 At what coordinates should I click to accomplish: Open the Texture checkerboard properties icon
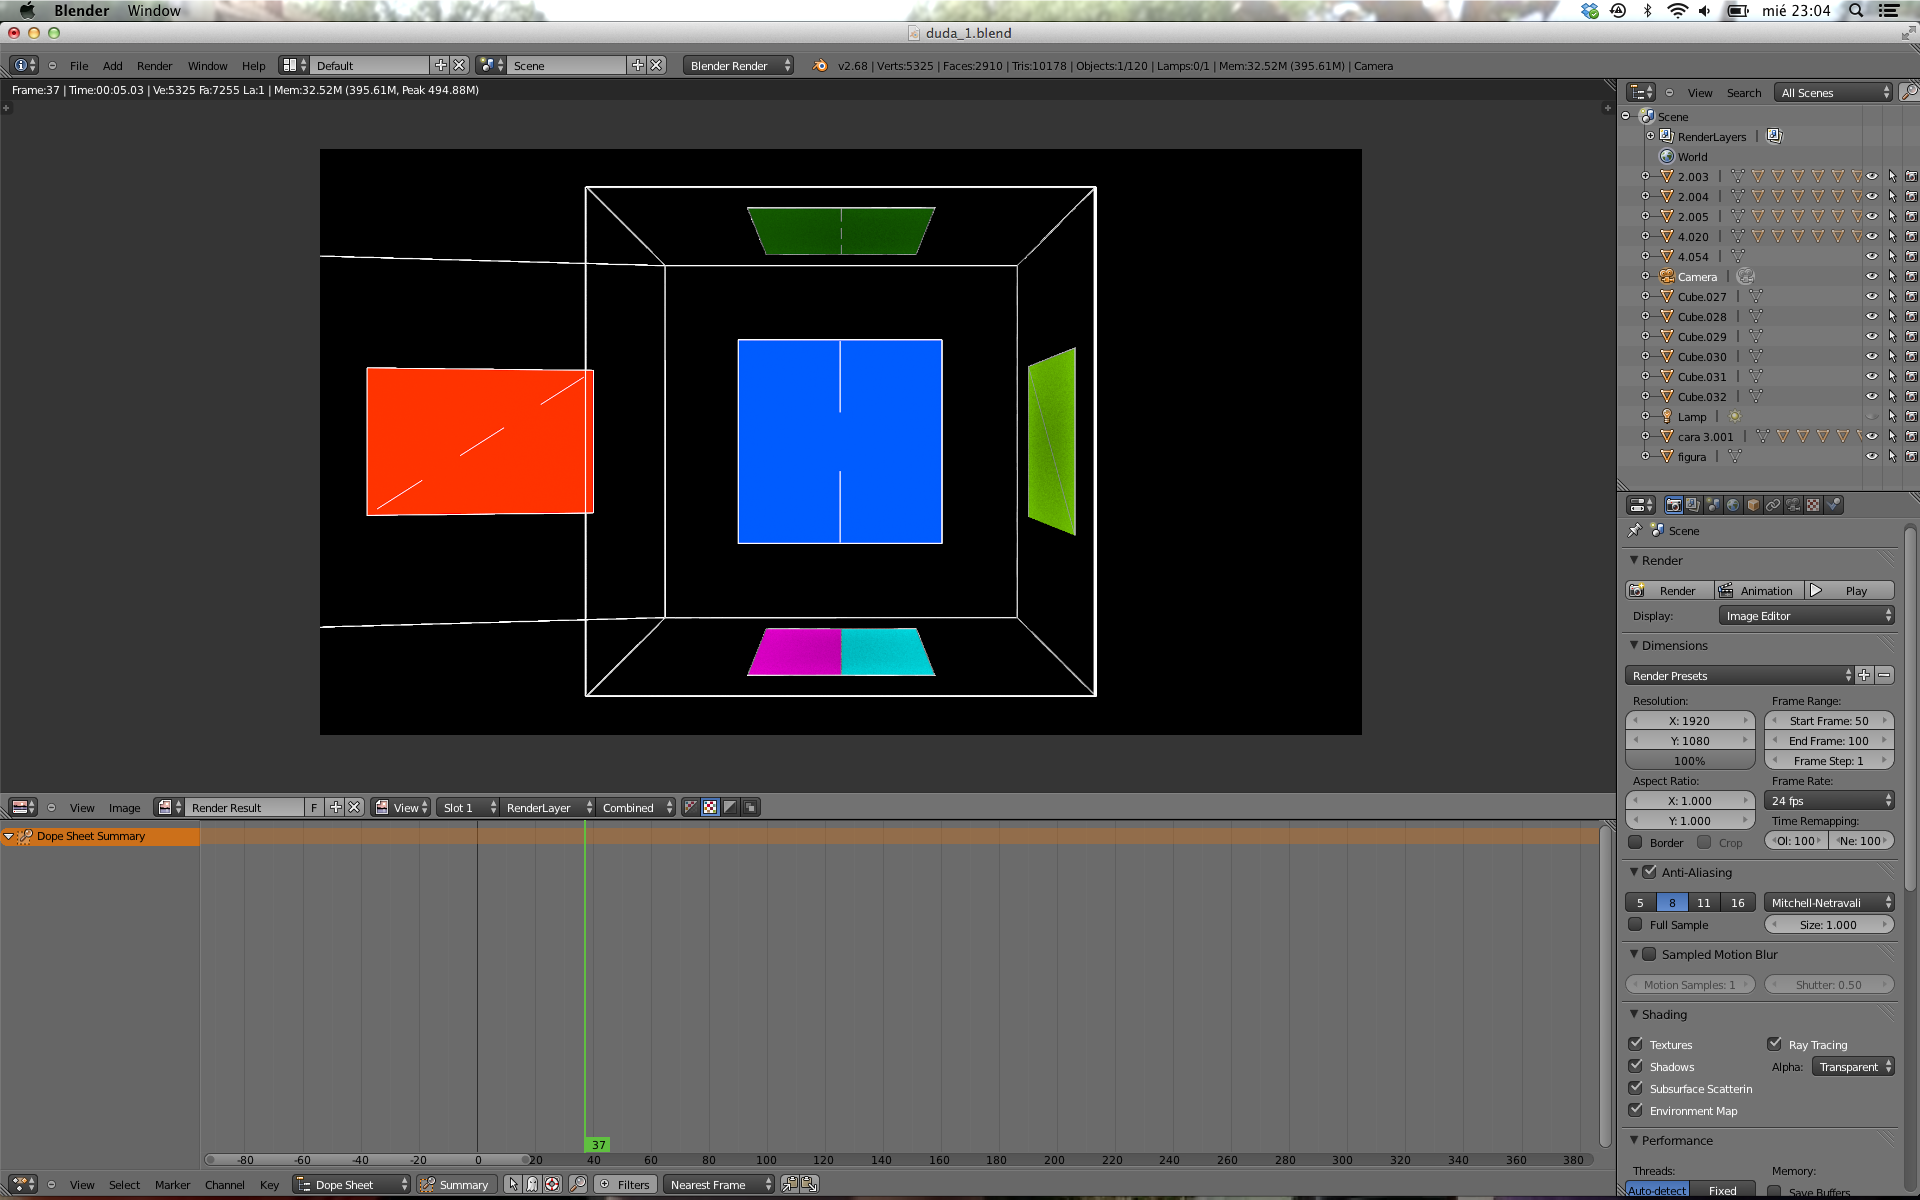(x=1813, y=505)
